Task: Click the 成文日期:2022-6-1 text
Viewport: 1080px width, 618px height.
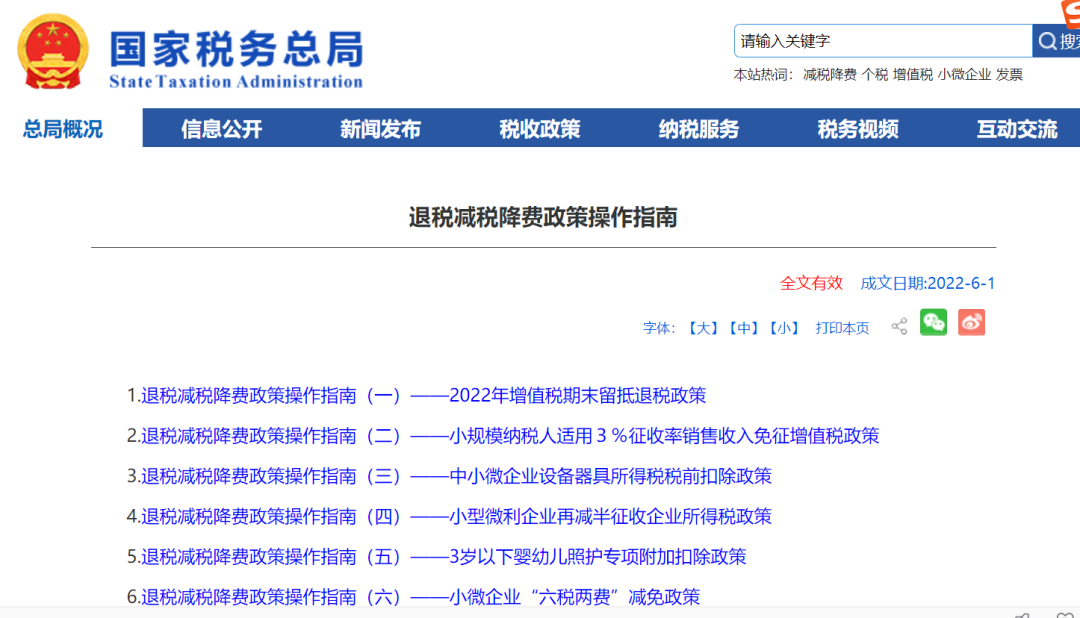Action: click(927, 283)
